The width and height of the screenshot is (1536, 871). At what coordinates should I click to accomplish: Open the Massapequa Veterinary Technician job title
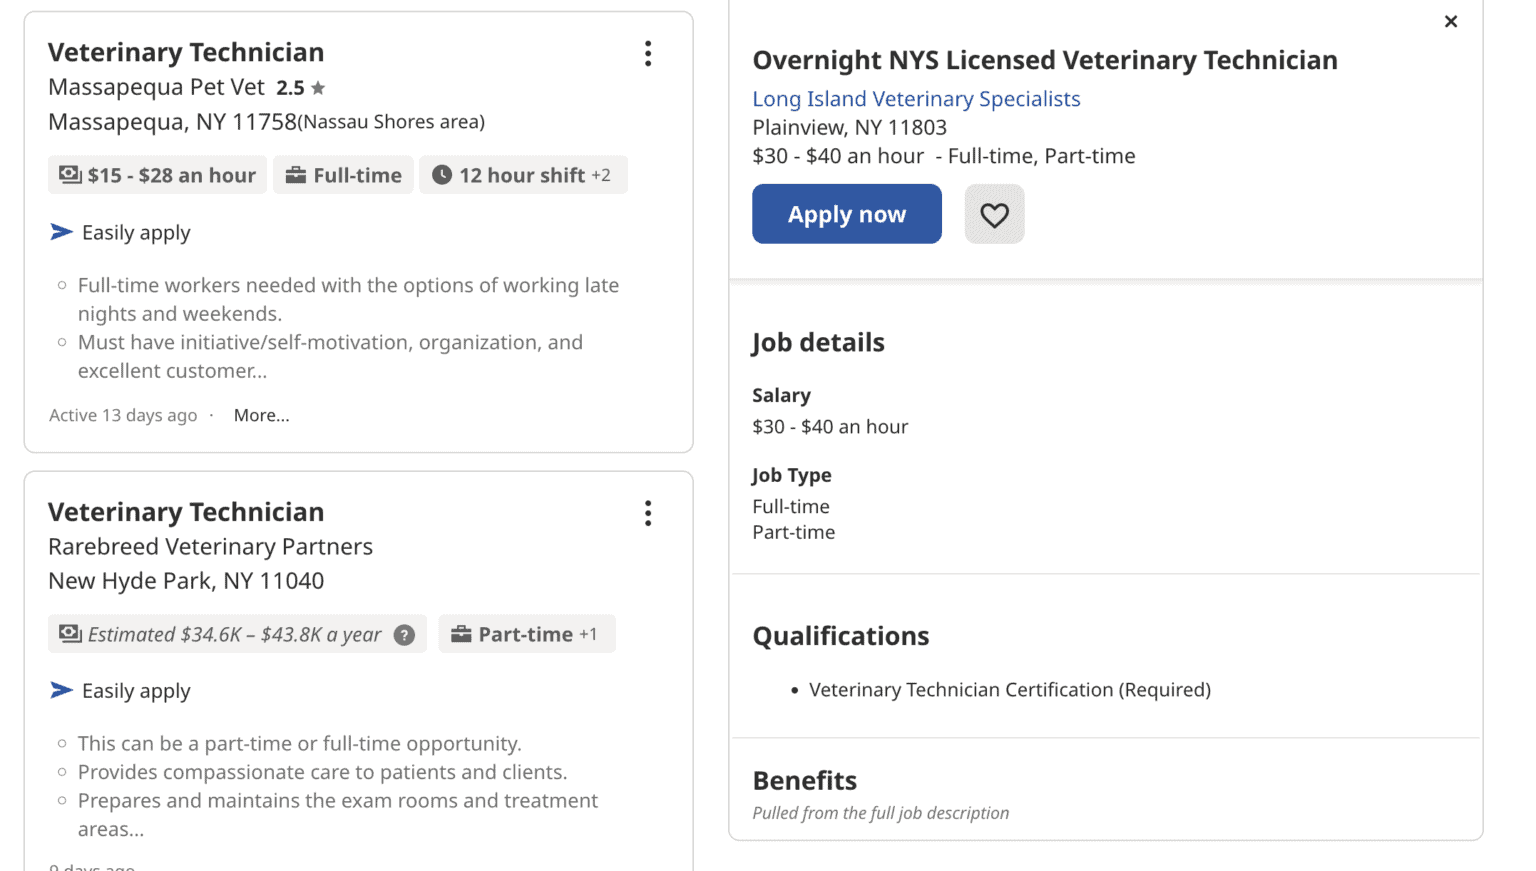click(x=185, y=51)
